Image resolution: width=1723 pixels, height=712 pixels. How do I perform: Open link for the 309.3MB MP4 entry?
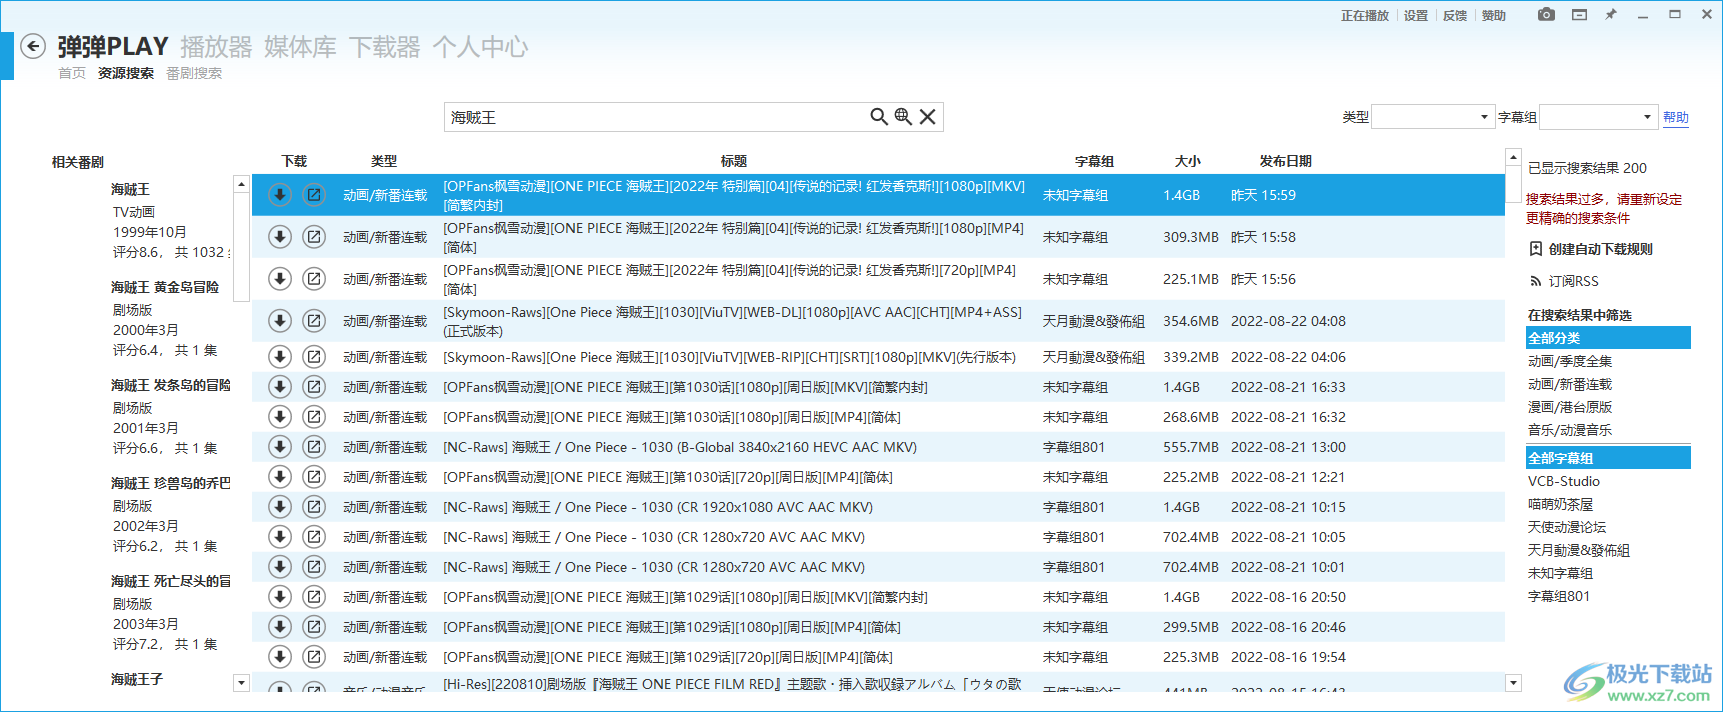pos(314,237)
